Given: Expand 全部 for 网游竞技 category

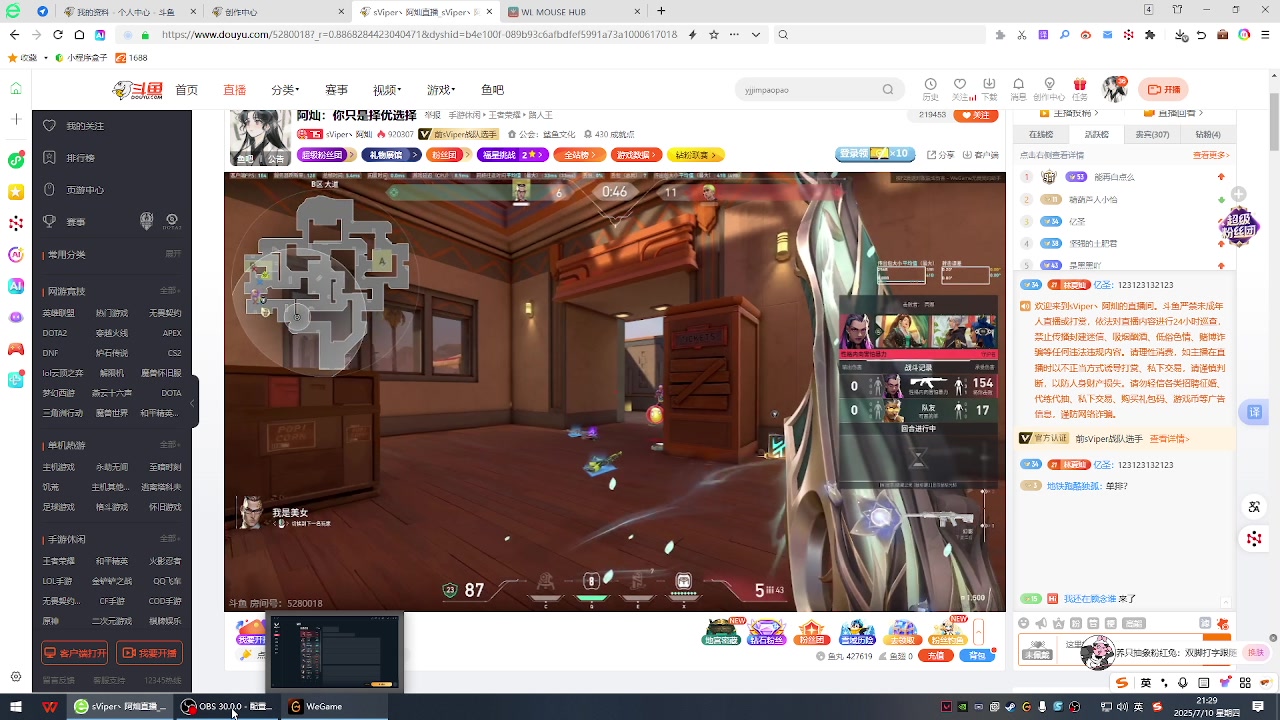Looking at the screenshot, I should [x=171, y=291].
